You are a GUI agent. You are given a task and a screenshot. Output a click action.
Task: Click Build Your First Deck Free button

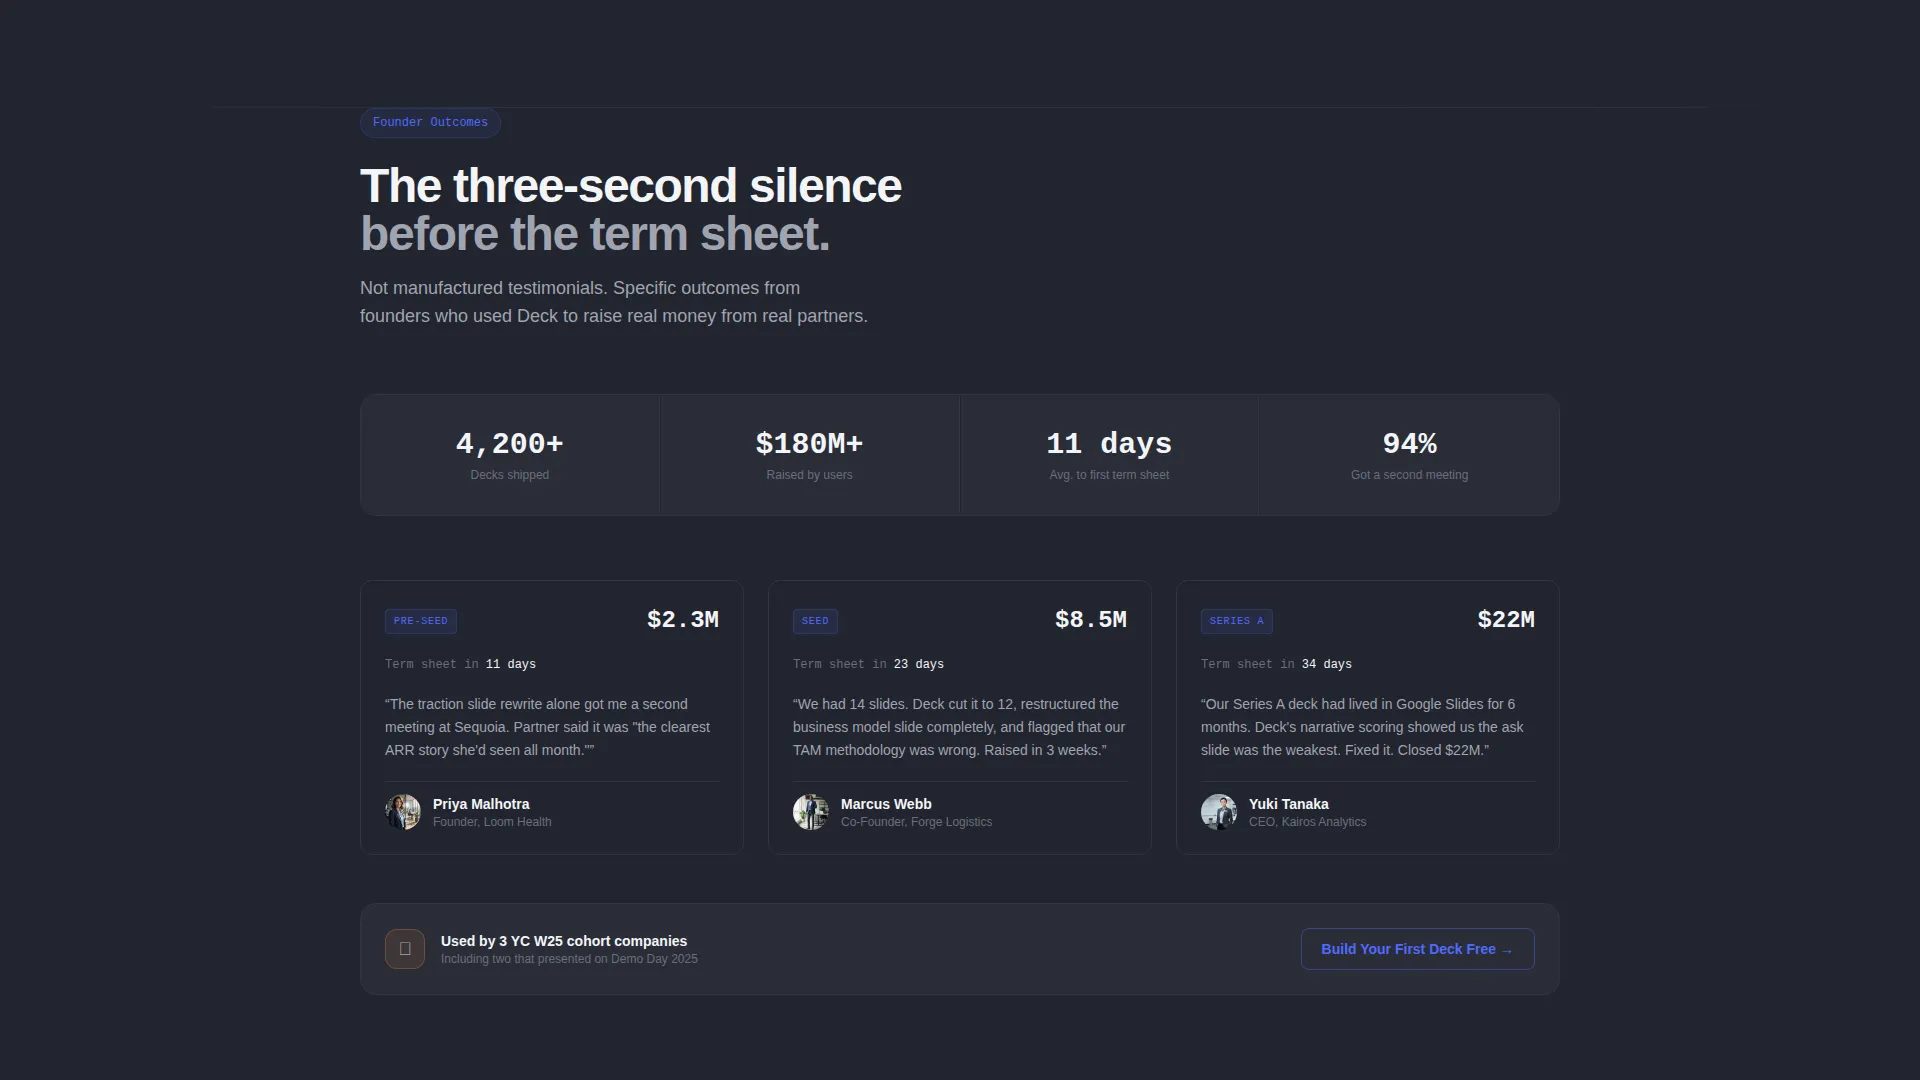coord(1417,949)
